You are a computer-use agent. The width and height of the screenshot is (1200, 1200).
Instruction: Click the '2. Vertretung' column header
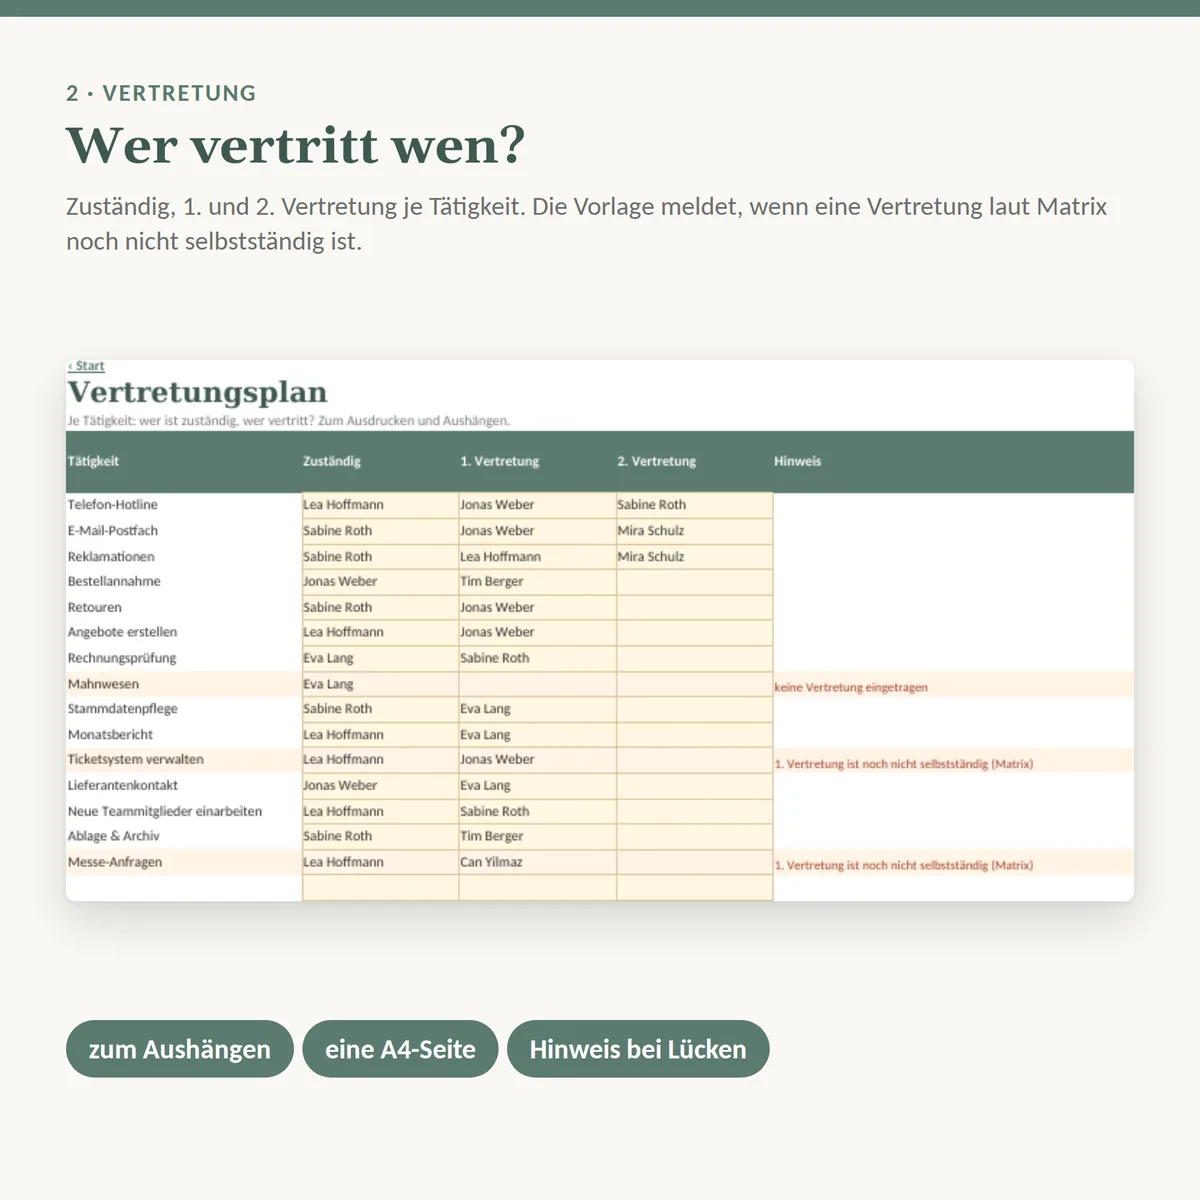[657, 461]
